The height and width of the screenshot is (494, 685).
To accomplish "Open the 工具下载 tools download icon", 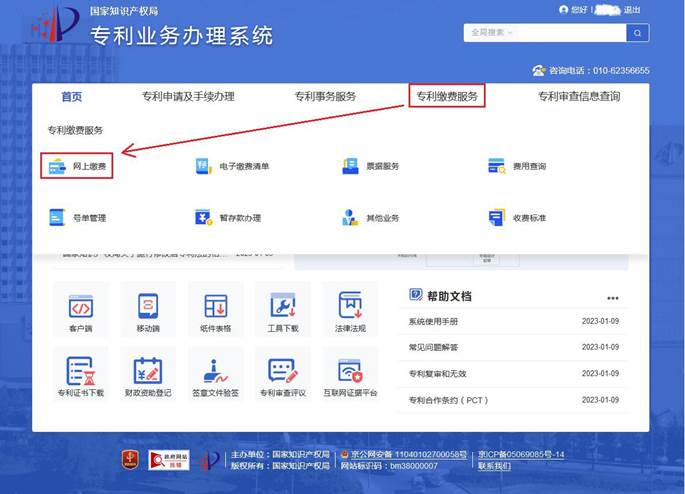I will coord(283,306).
